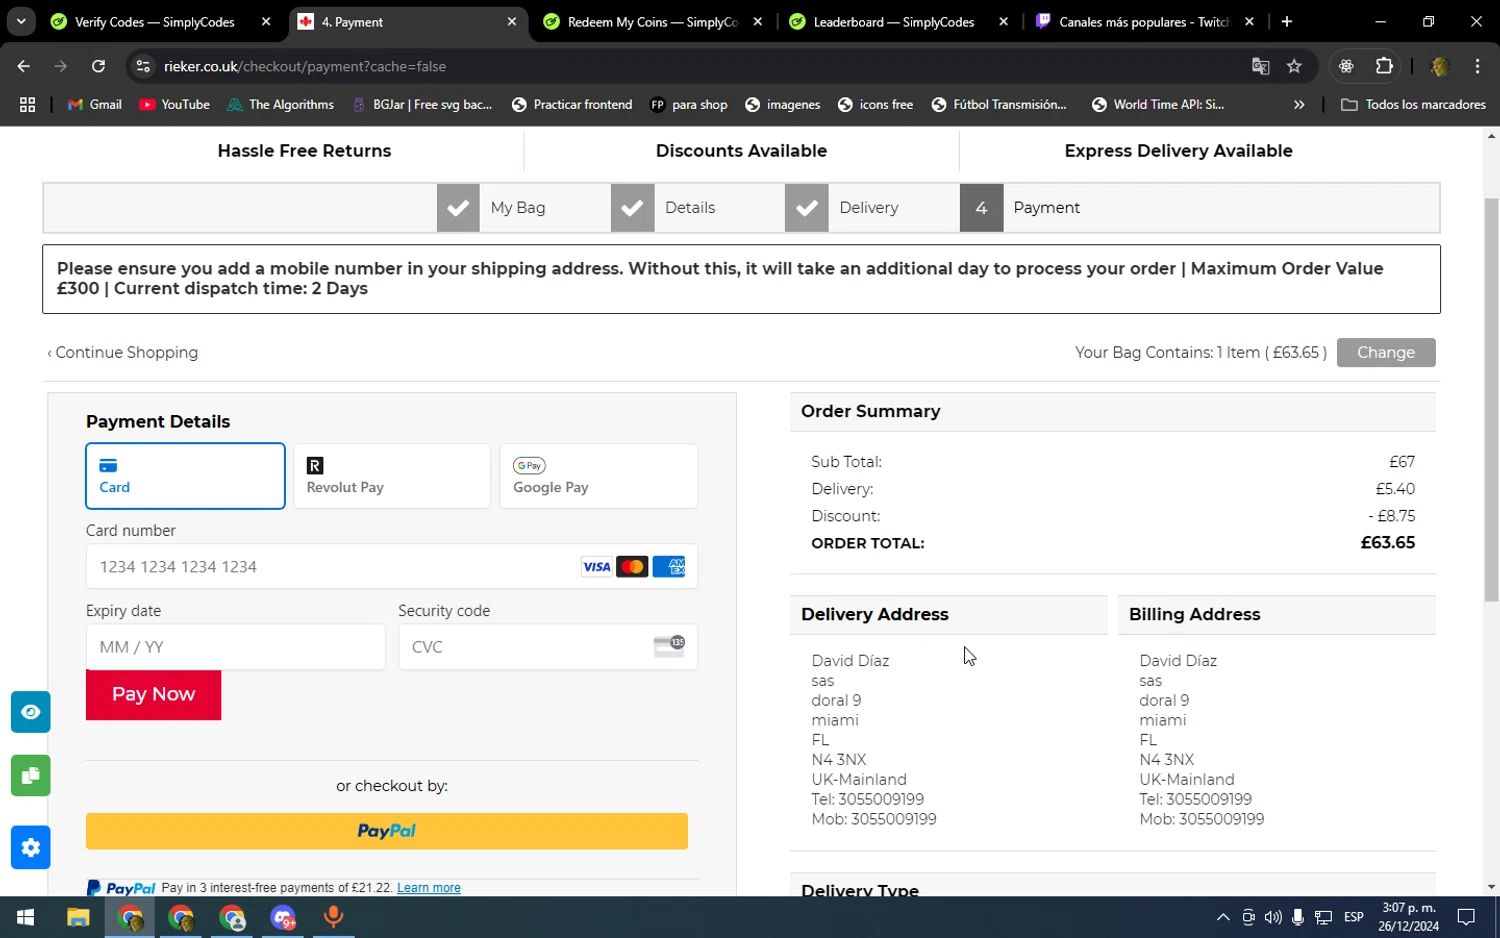The height and width of the screenshot is (938, 1500).
Task: Open the para shop bookmark
Action: pos(689,104)
